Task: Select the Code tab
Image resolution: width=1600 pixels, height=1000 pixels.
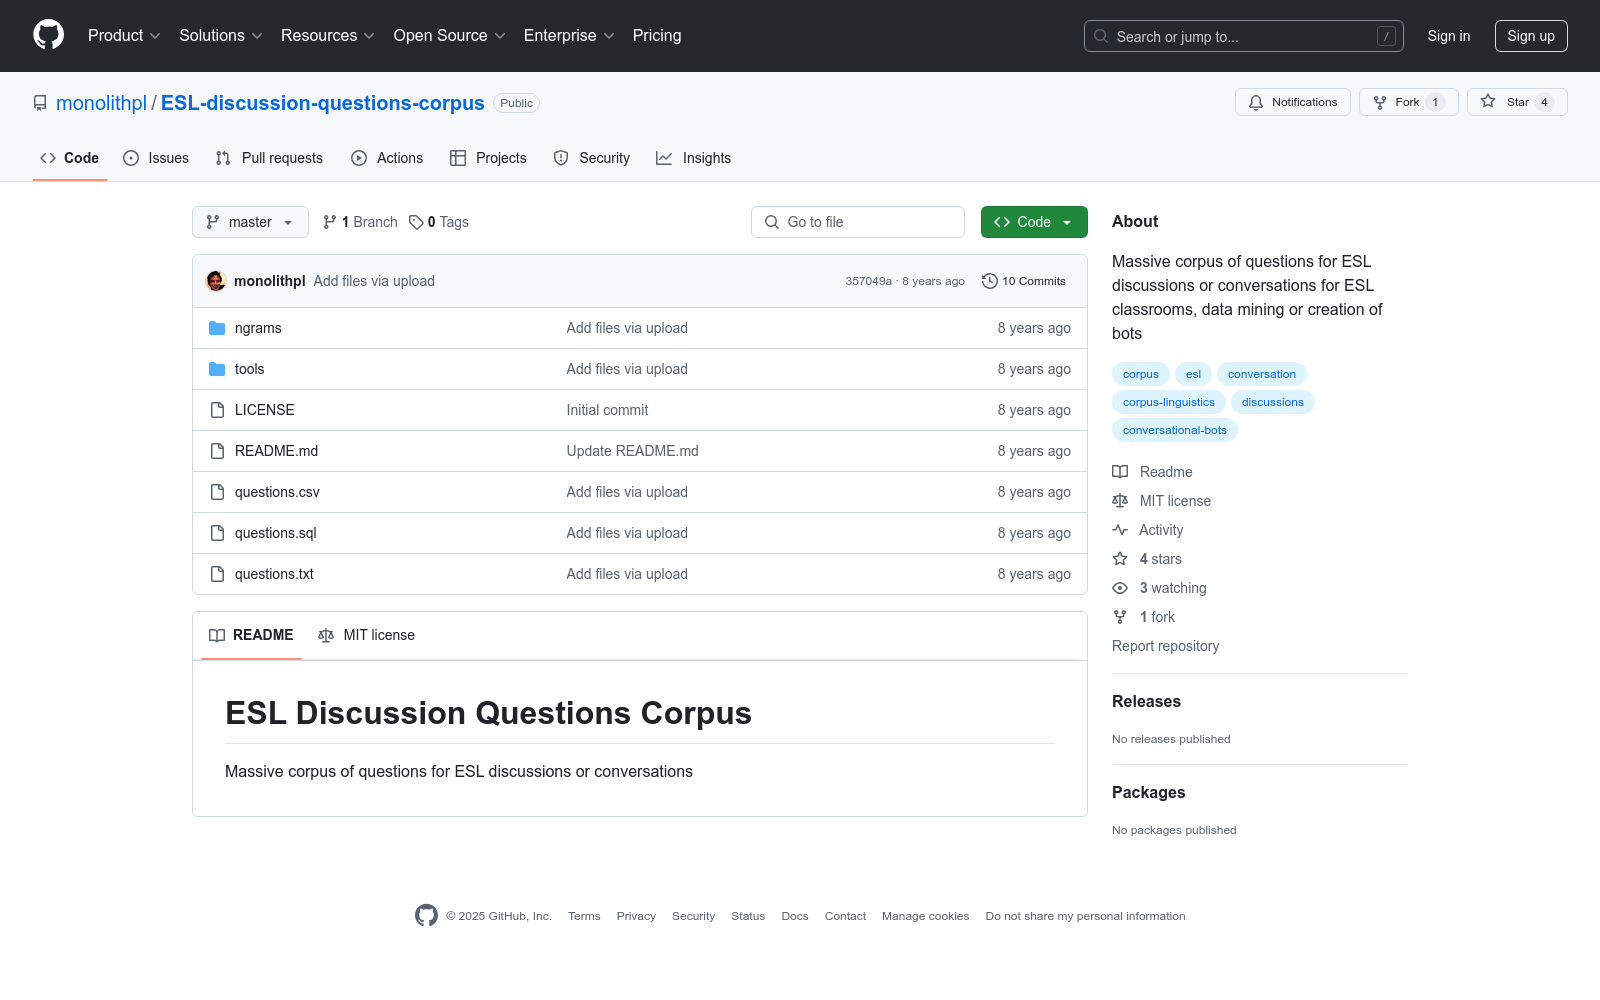Action: pyautogui.click(x=69, y=158)
